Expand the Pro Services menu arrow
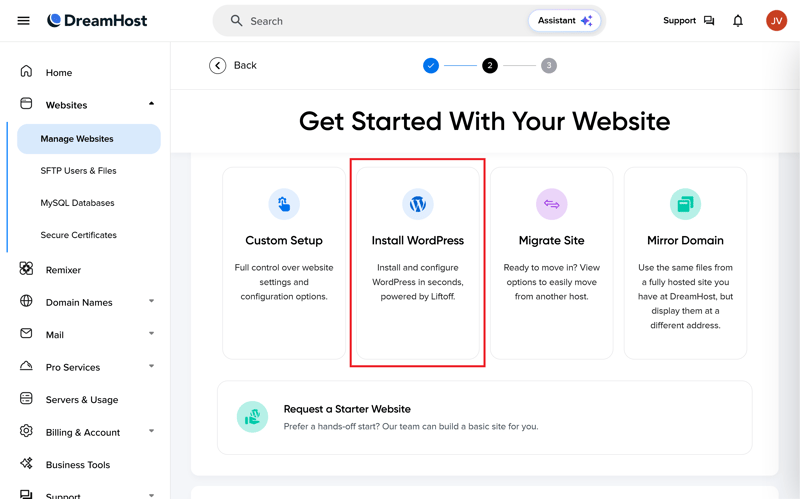800x499 pixels. [152, 366]
